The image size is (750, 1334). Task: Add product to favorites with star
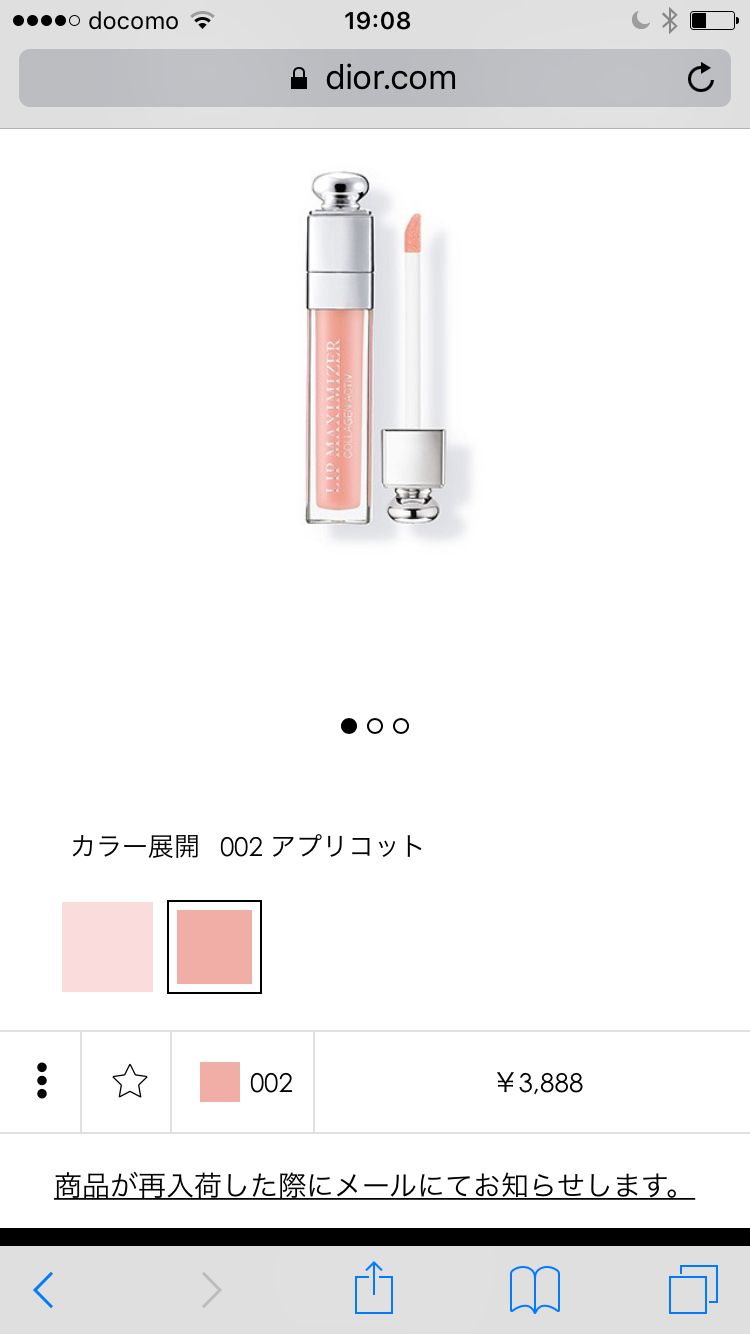point(129,1082)
